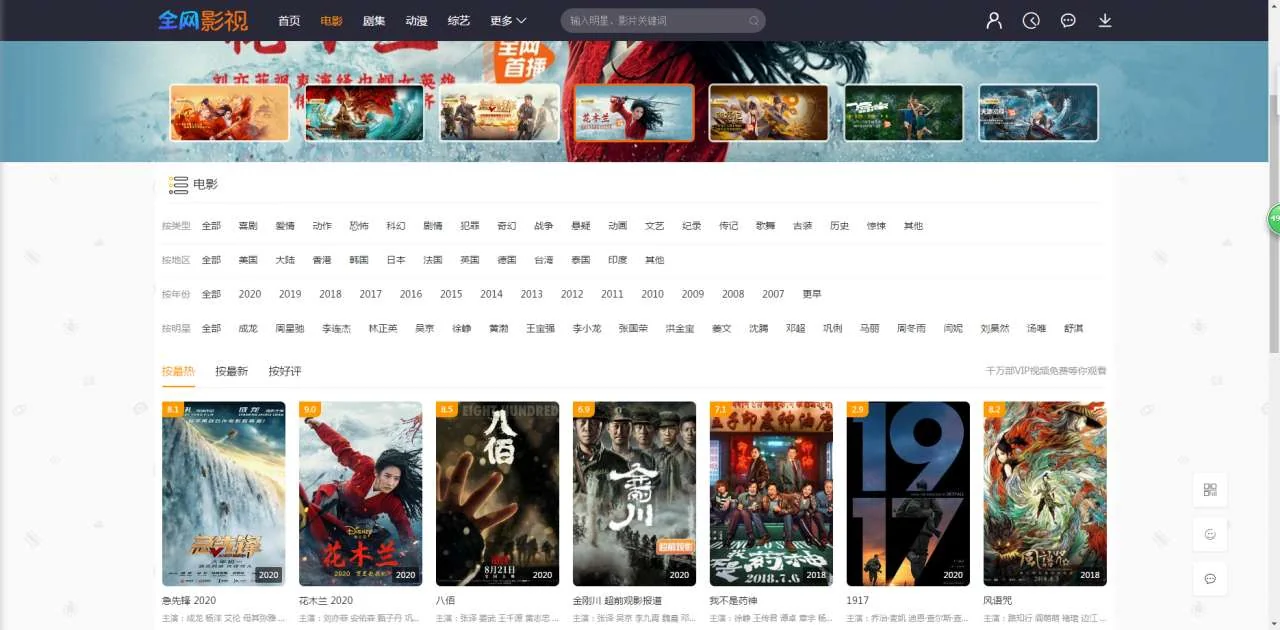Show the QR code floating button
The width and height of the screenshot is (1280, 630).
[1210, 490]
